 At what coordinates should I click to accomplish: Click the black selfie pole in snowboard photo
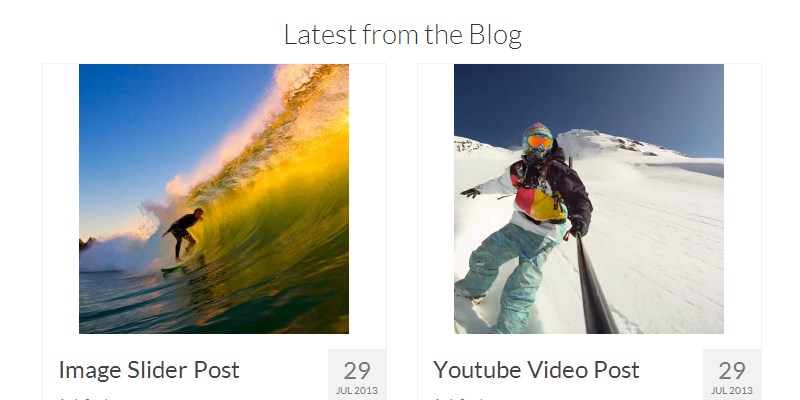click(x=594, y=286)
